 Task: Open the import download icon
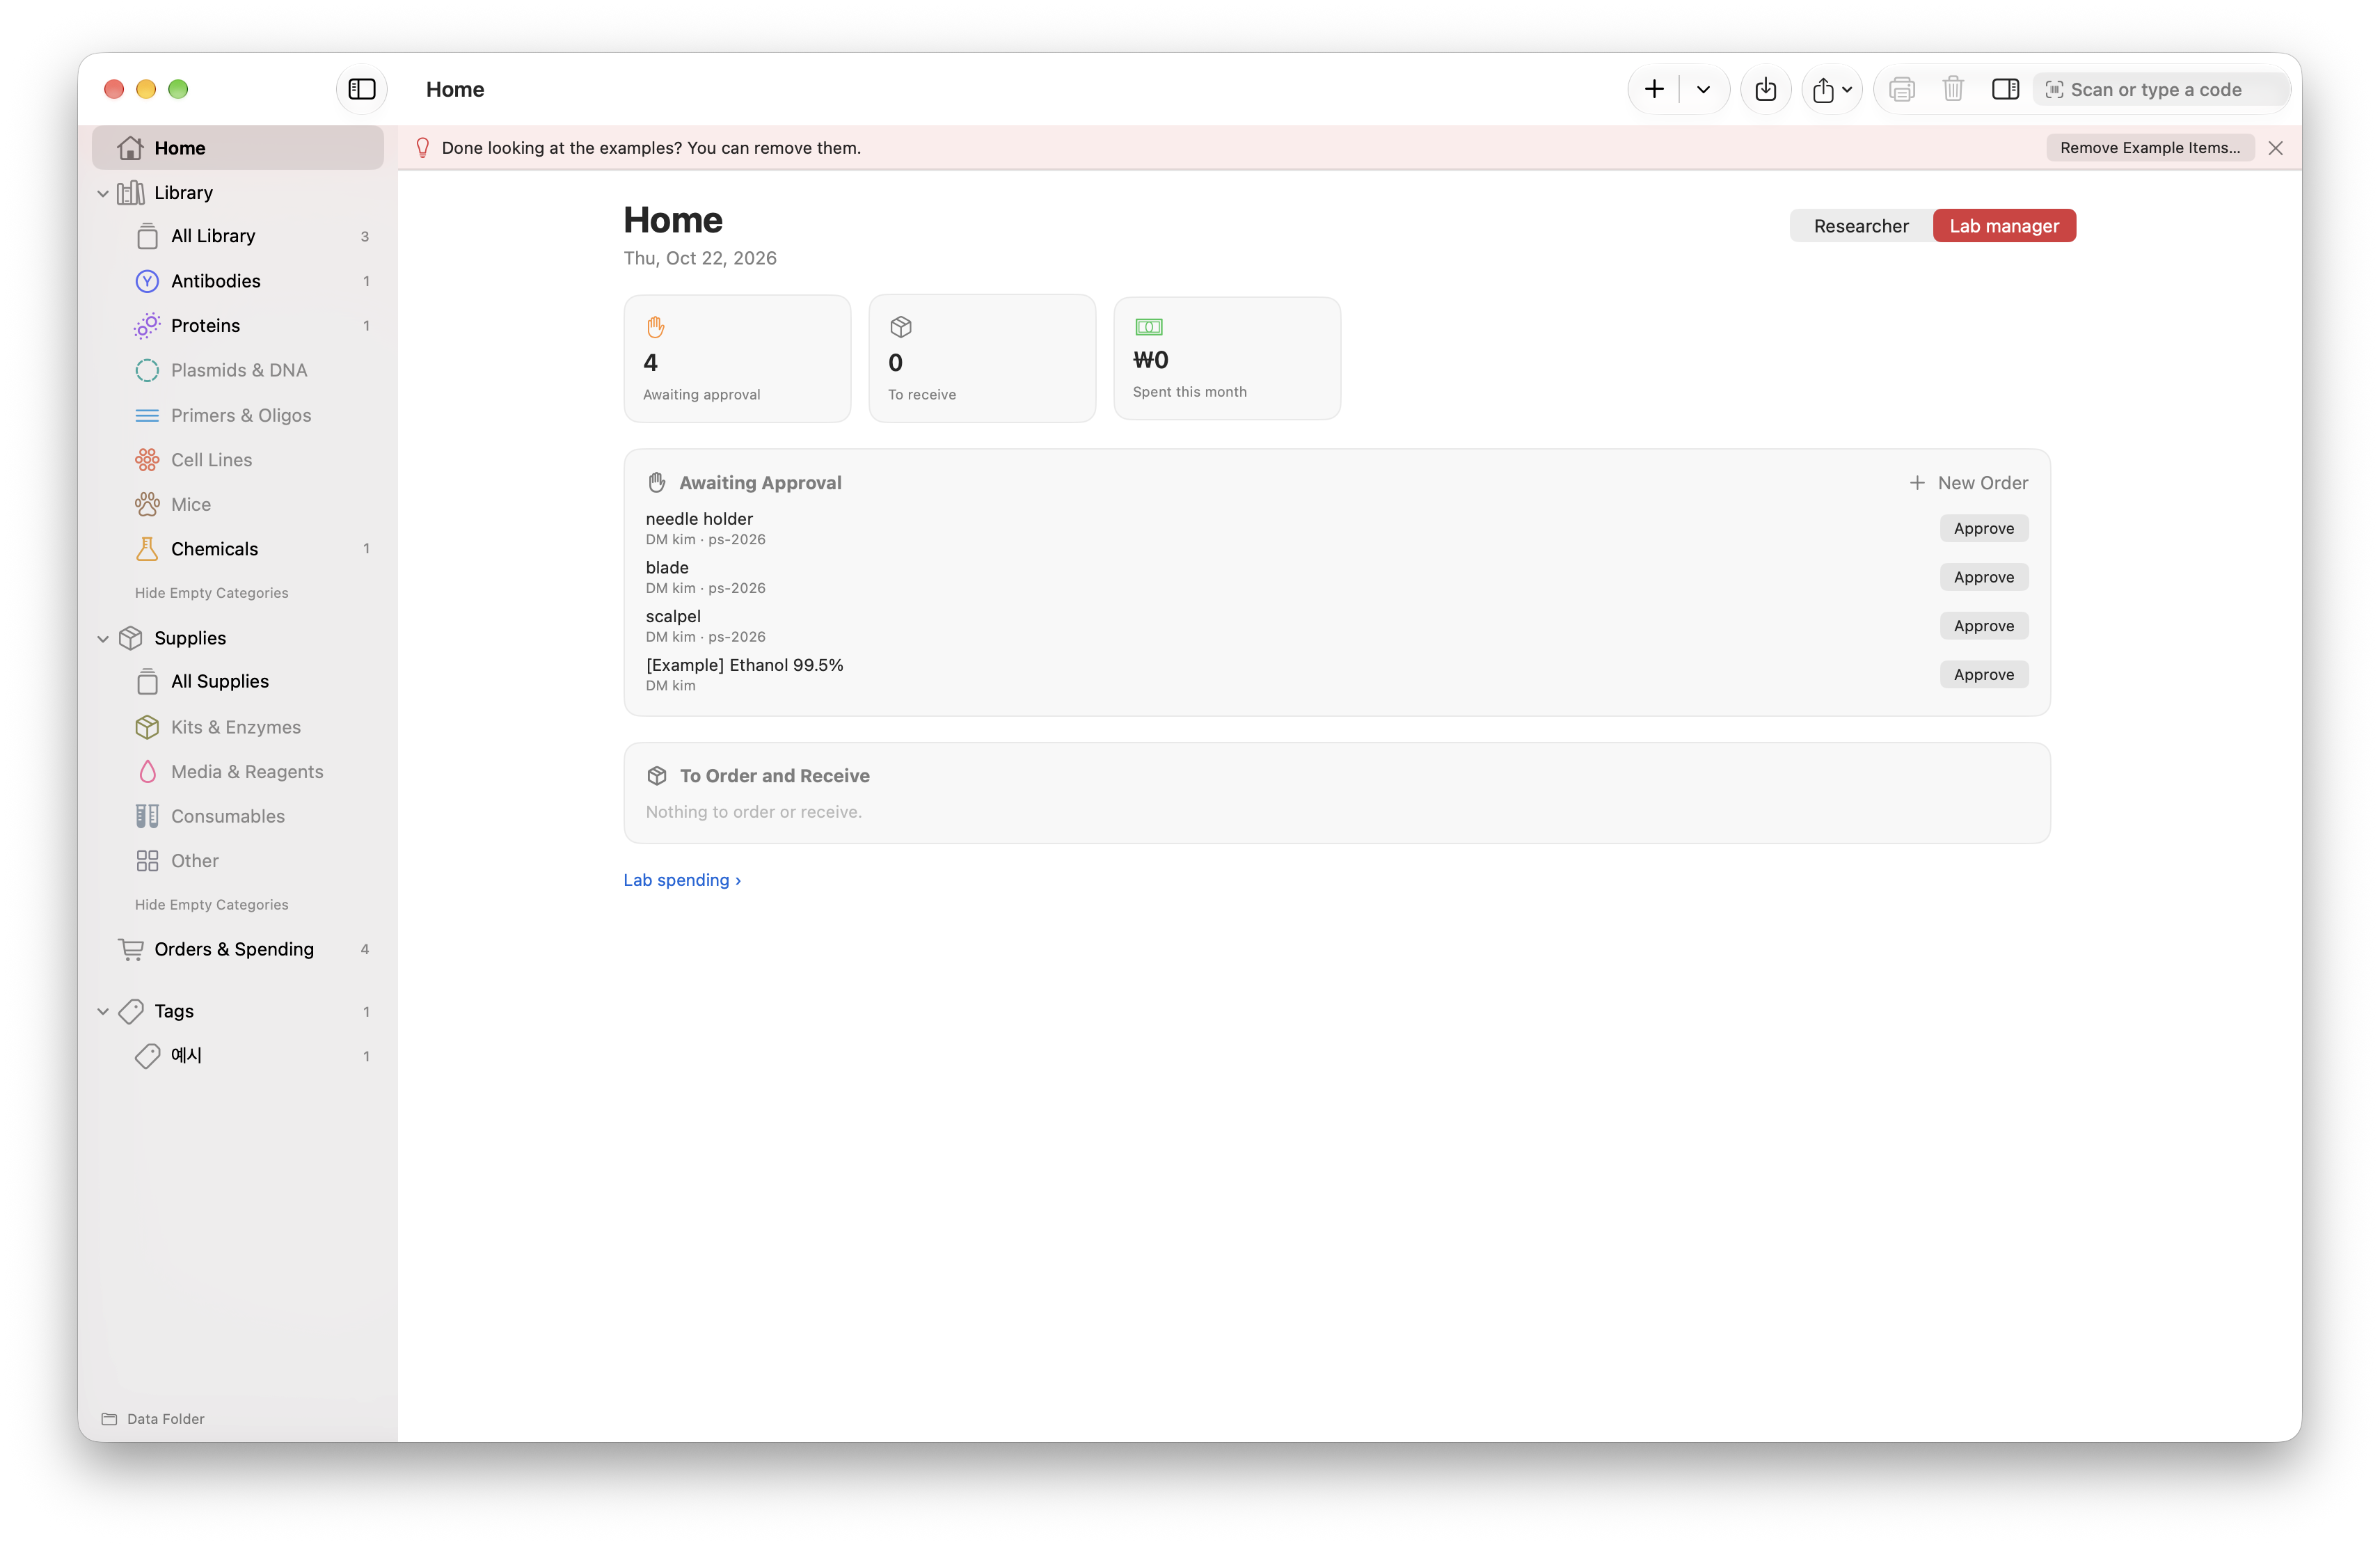(x=1765, y=89)
